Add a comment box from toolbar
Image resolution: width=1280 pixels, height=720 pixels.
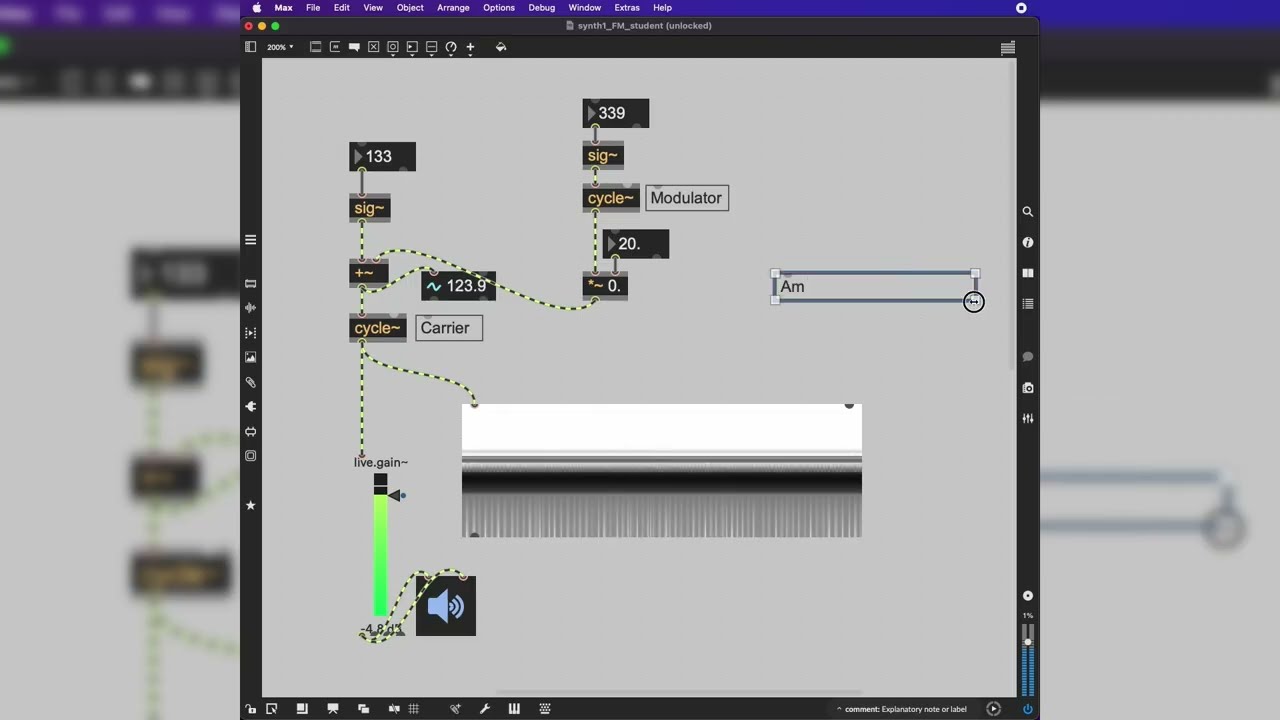click(354, 47)
